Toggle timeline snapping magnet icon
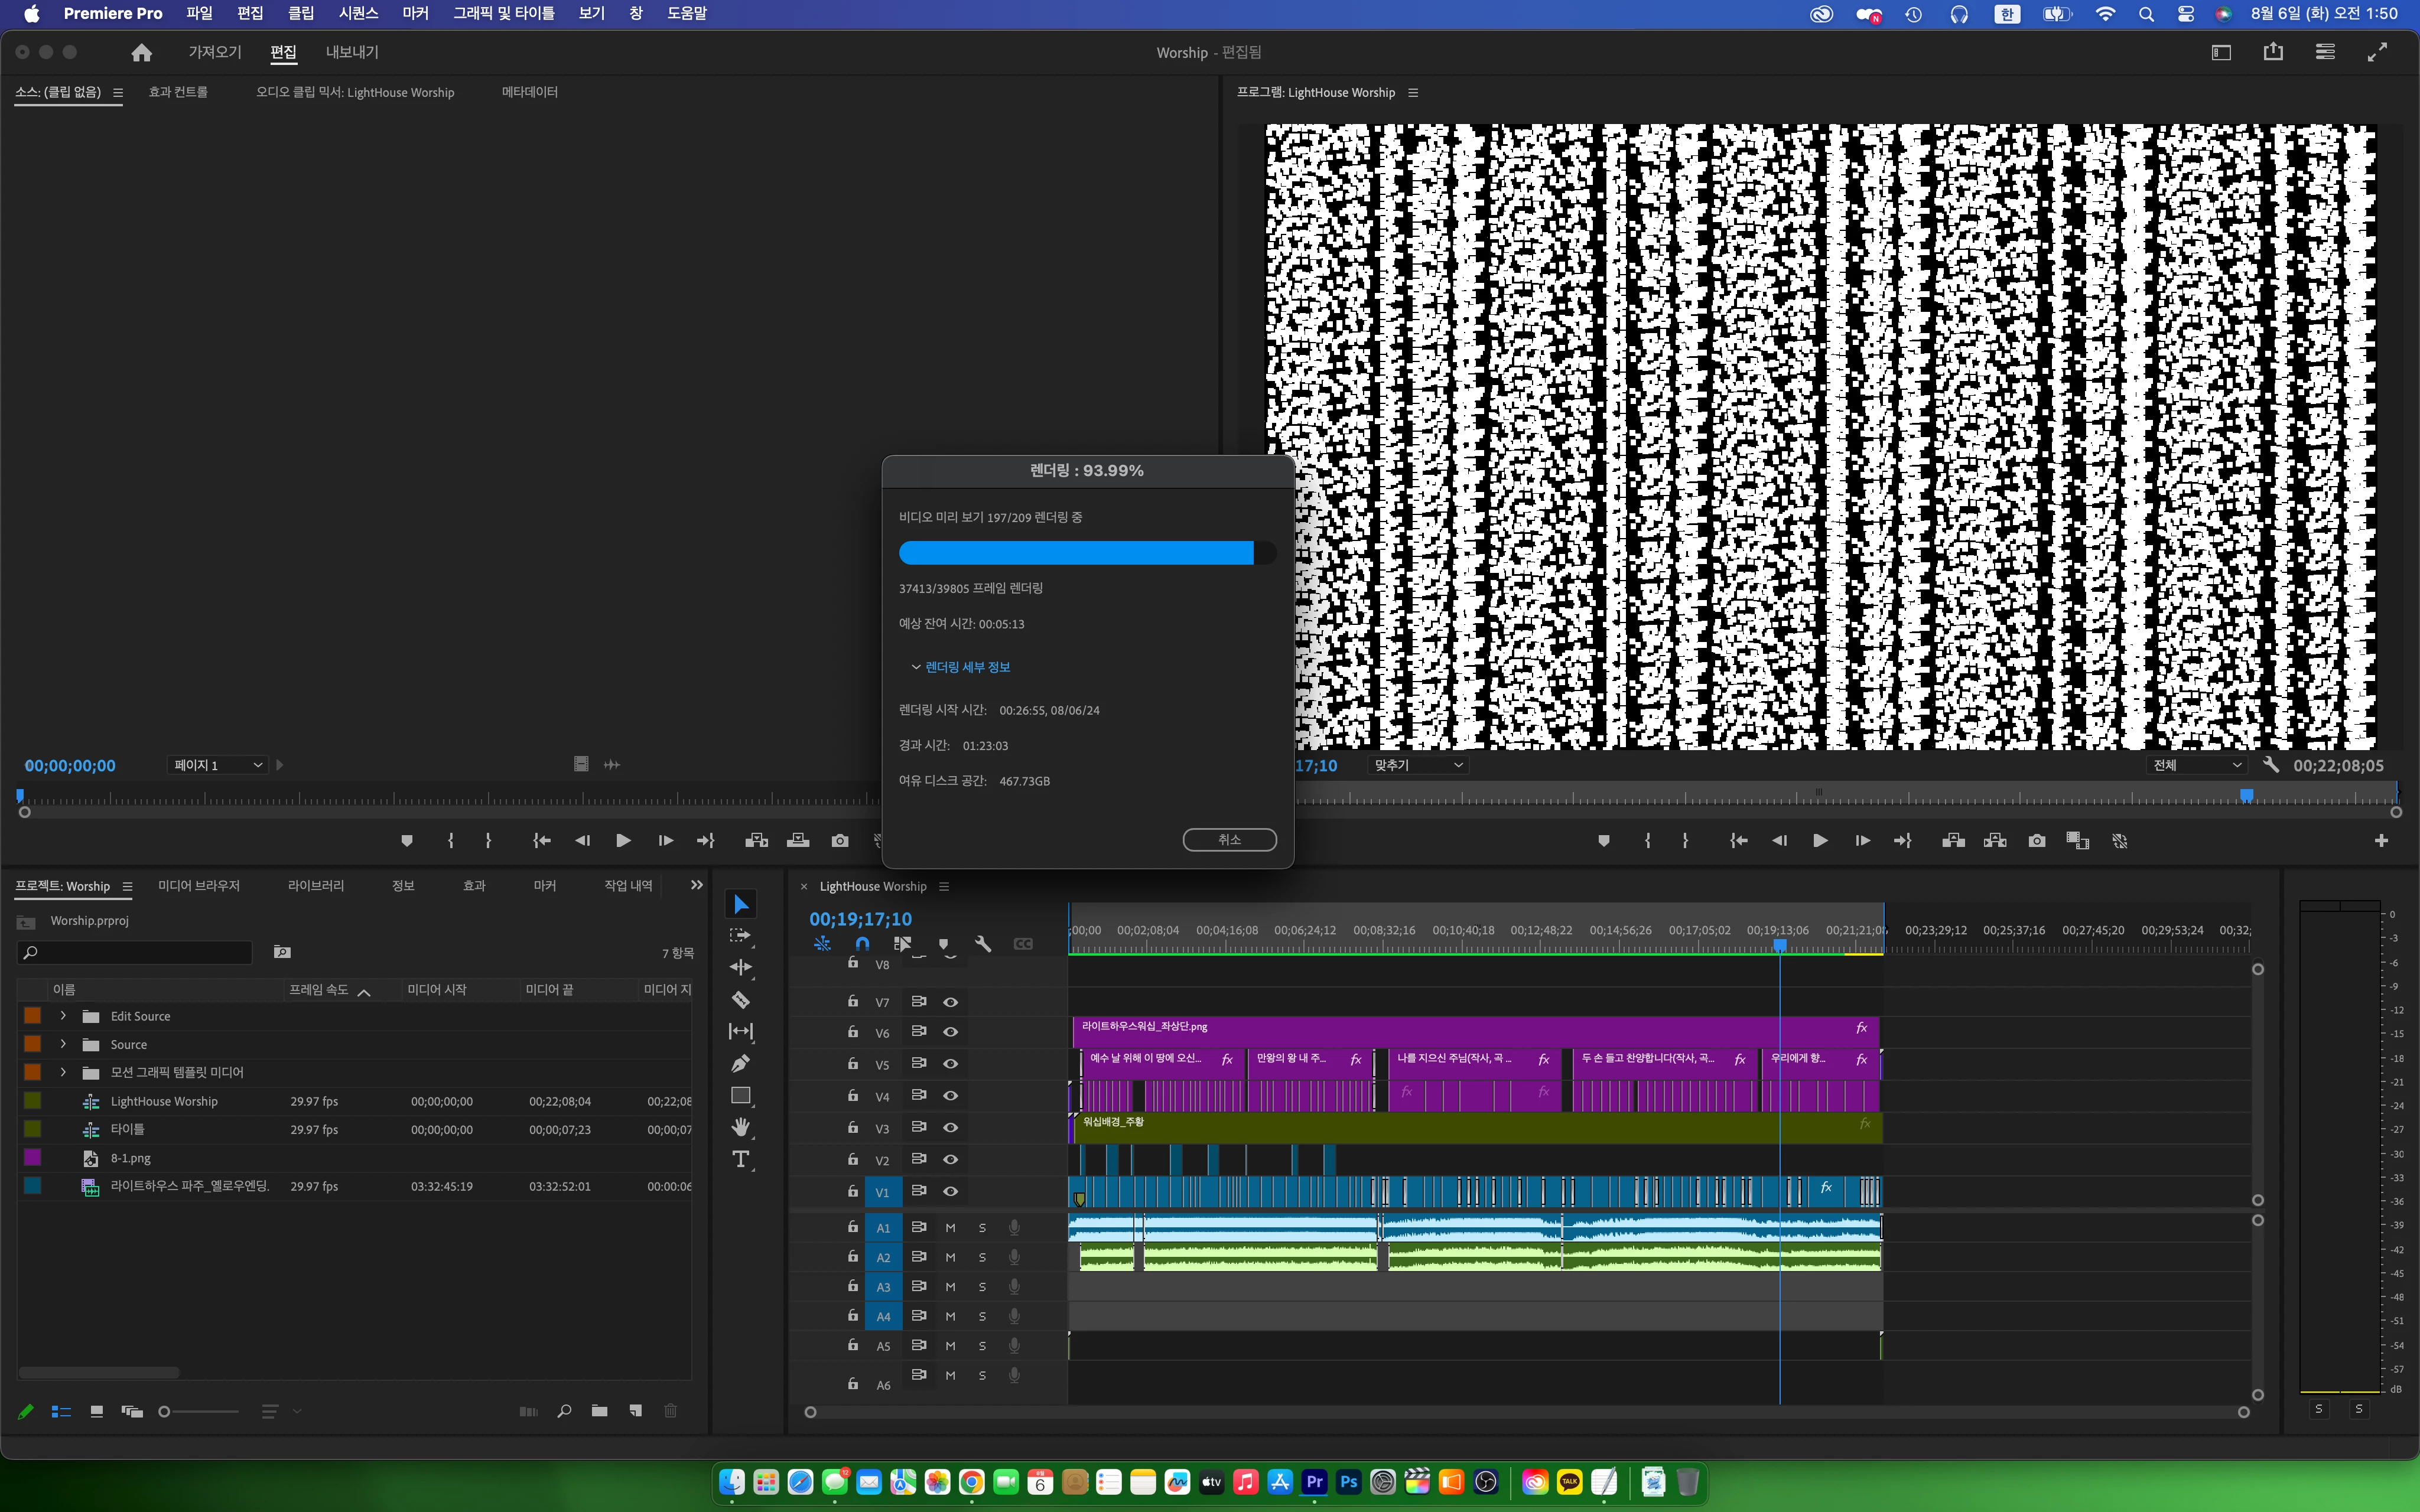Screen dimensions: 2420x1512 tap(862, 943)
